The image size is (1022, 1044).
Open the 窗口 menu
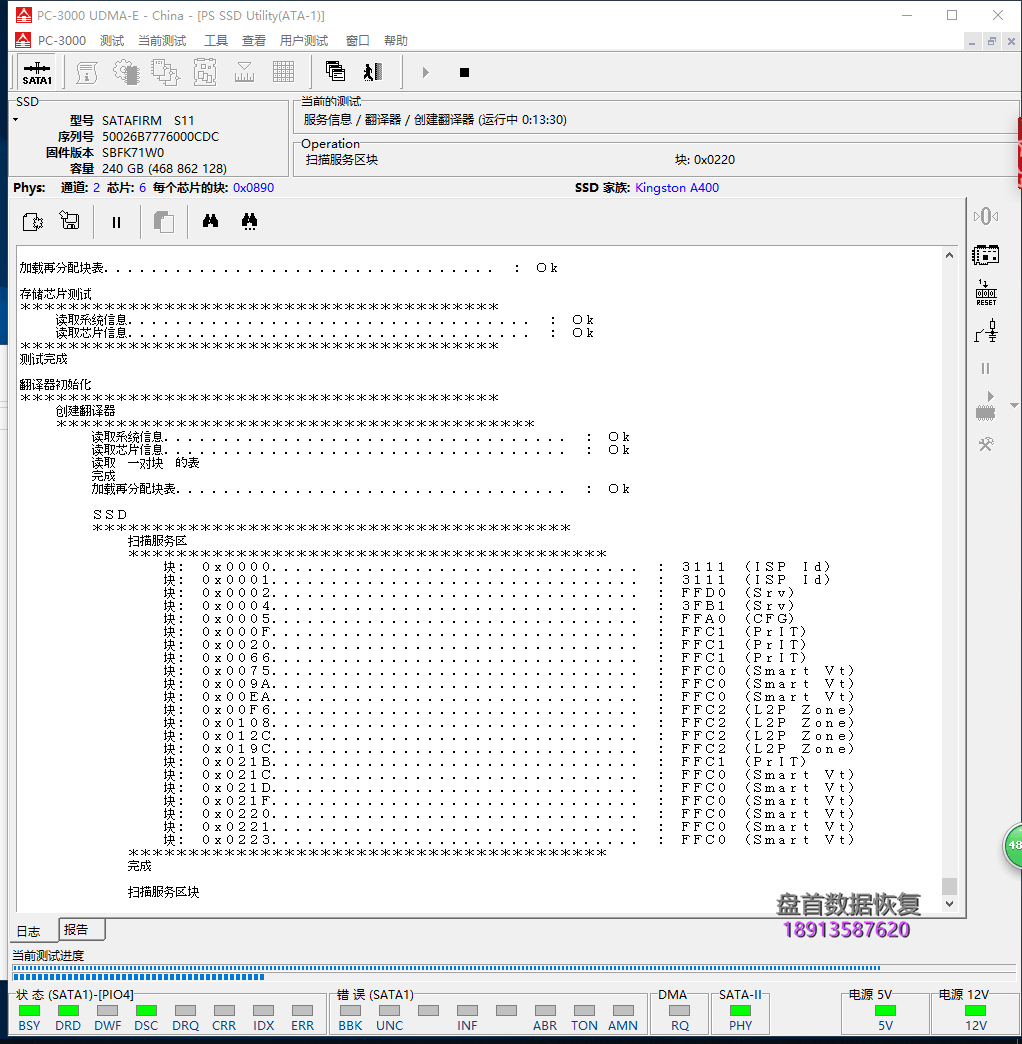point(358,41)
